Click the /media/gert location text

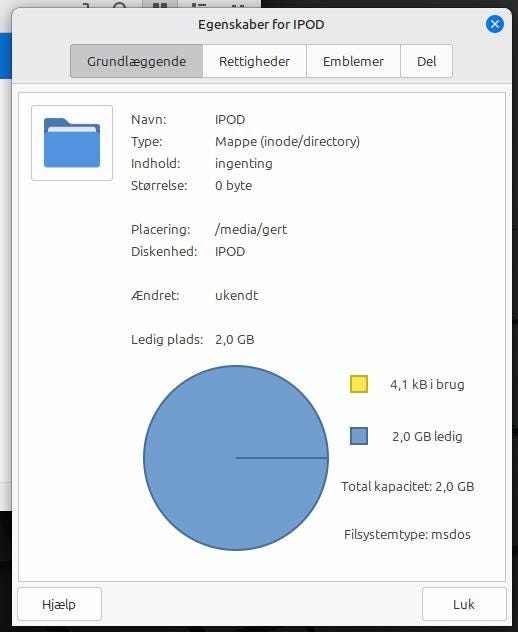(251, 229)
